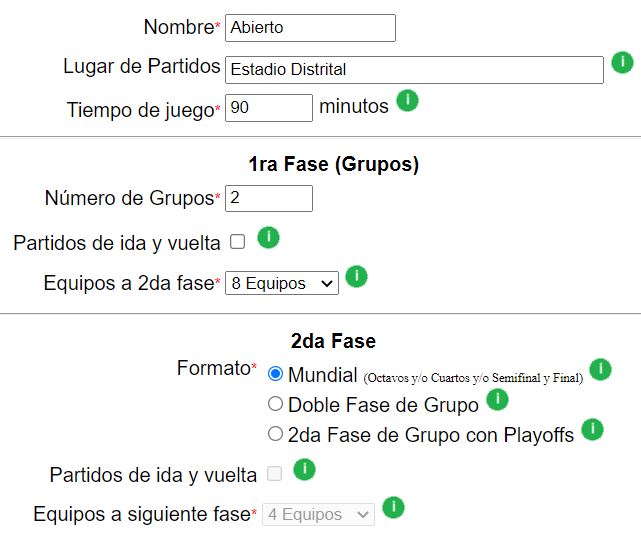Image resolution: width=641 pixels, height=545 pixels.
Task: Select 2da Fase de Grupo con Playoffs
Action: 275,433
